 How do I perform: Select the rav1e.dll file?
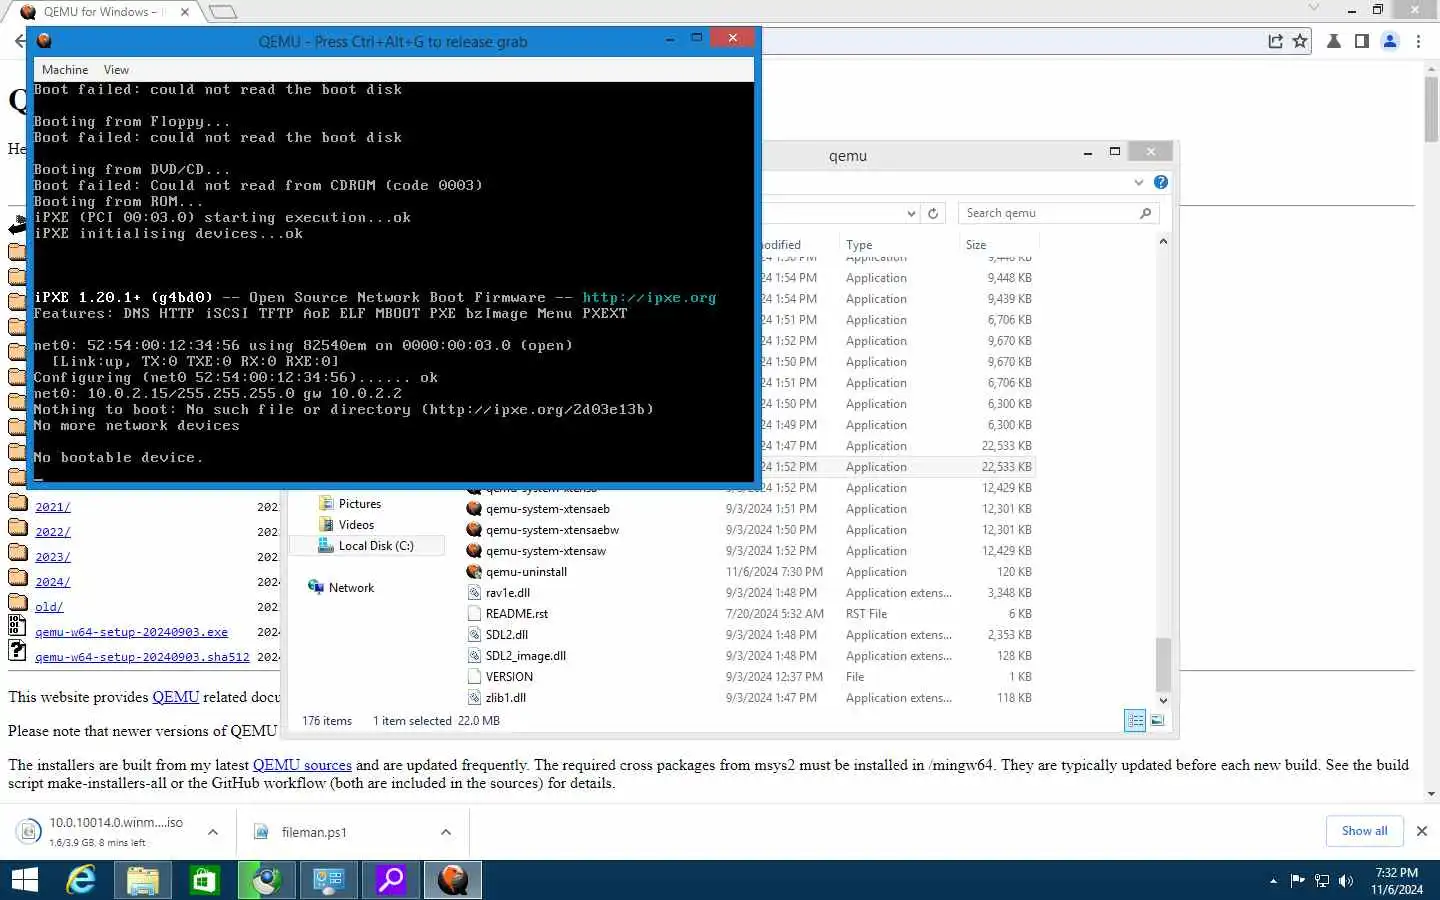click(507, 593)
